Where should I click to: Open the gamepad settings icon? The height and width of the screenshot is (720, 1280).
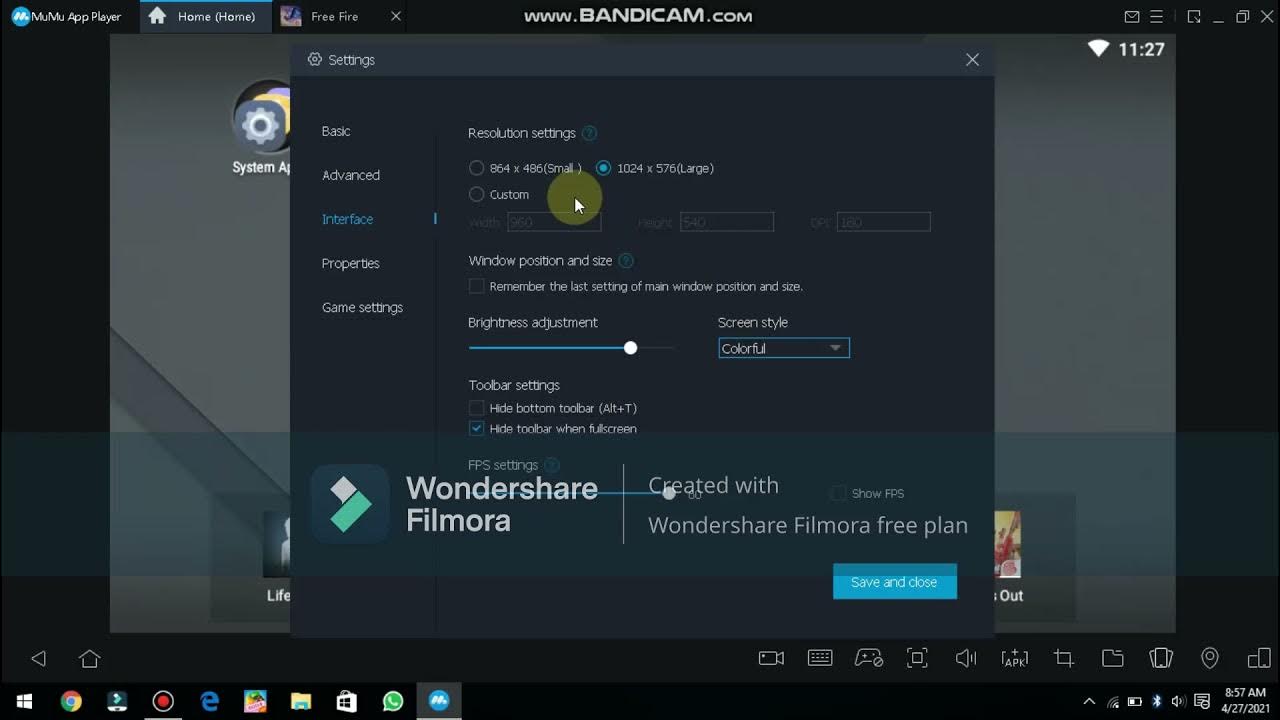pos(868,658)
